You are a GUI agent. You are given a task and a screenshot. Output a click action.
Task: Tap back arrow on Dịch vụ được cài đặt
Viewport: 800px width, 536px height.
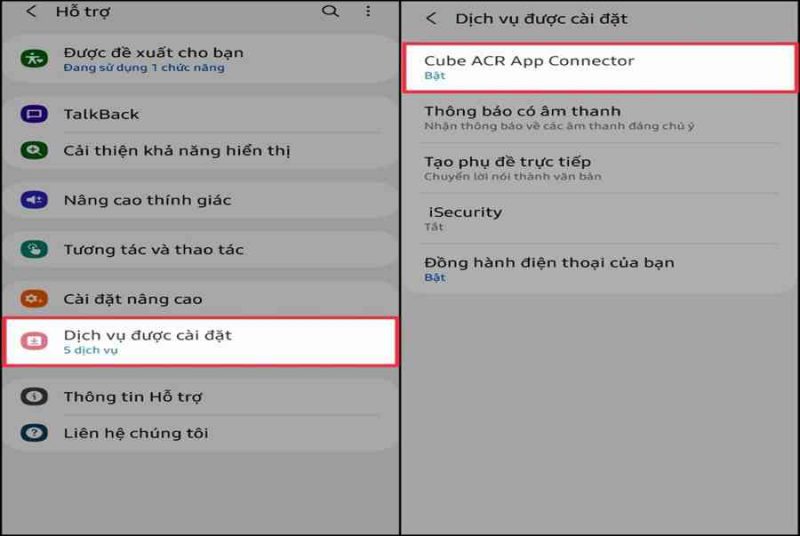pyautogui.click(x=431, y=19)
